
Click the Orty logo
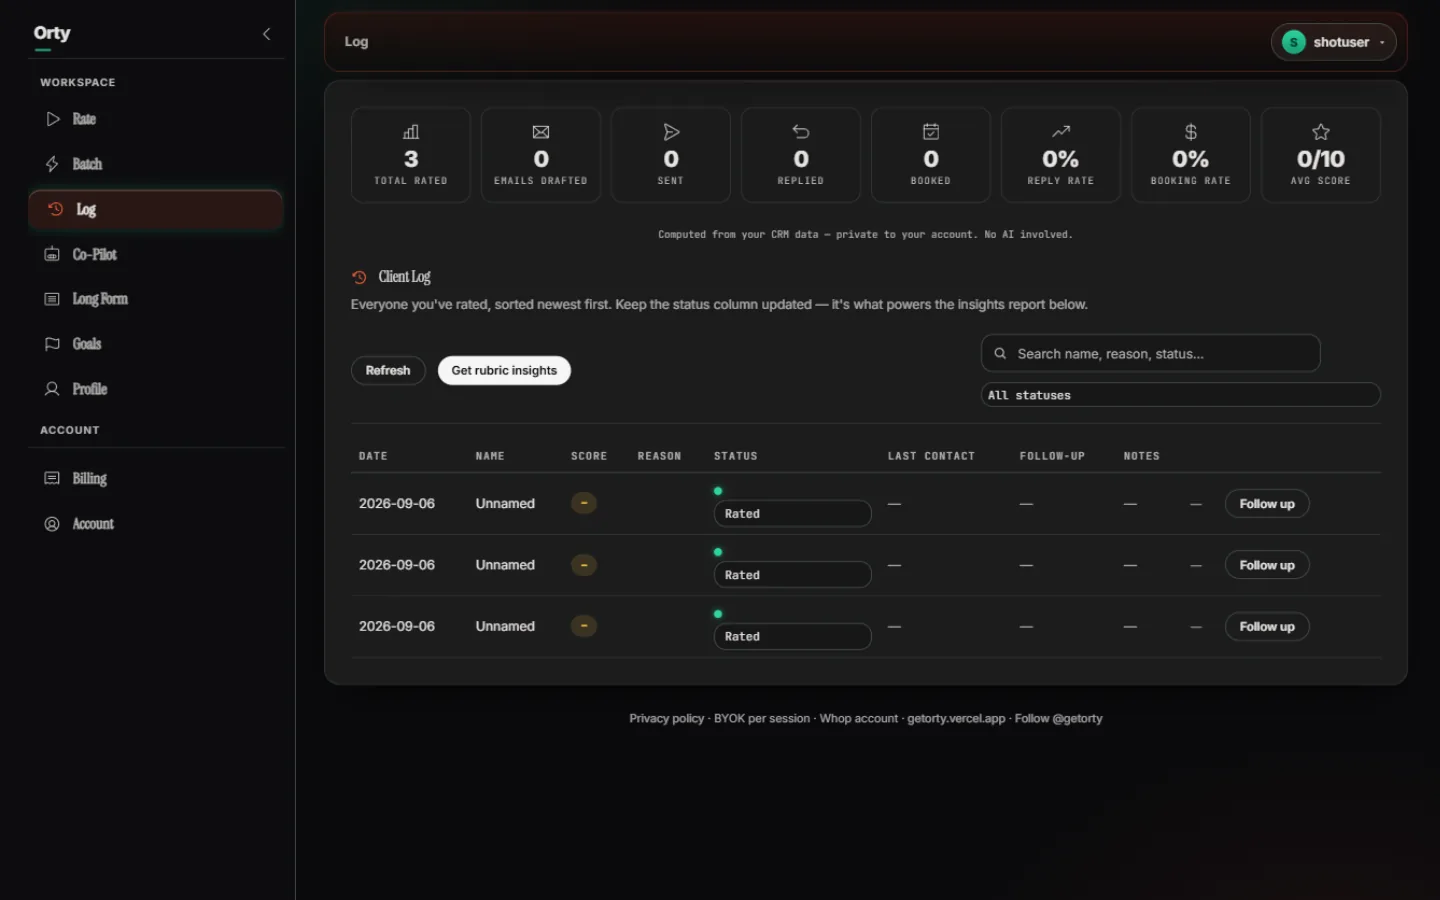pyautogui.click(x=52, y=33)
